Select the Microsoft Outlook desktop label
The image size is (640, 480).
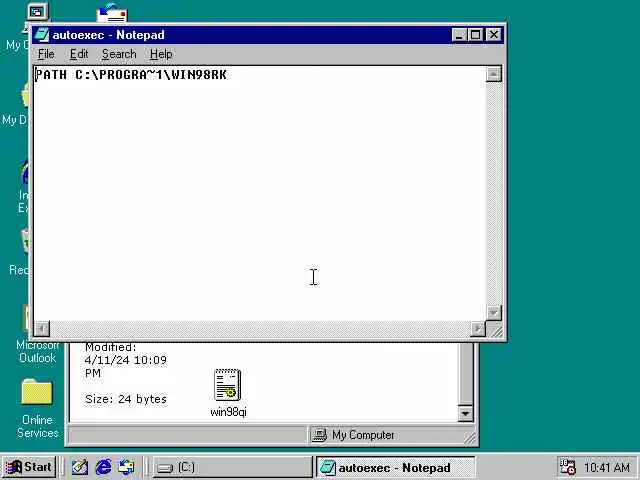(37, 351)
